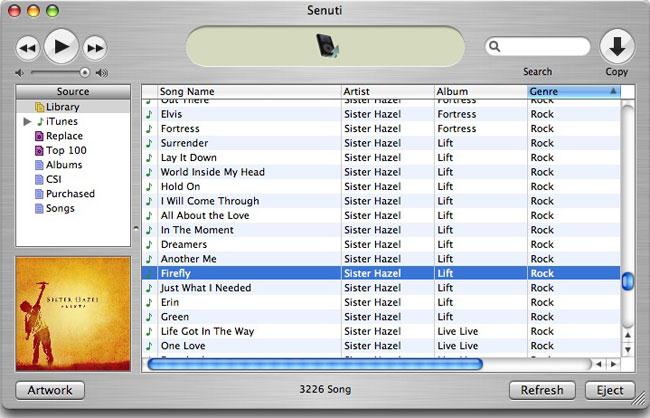The image size is (650, 418).
Task: Reverse sort on Genre column header
Action: 574,91
